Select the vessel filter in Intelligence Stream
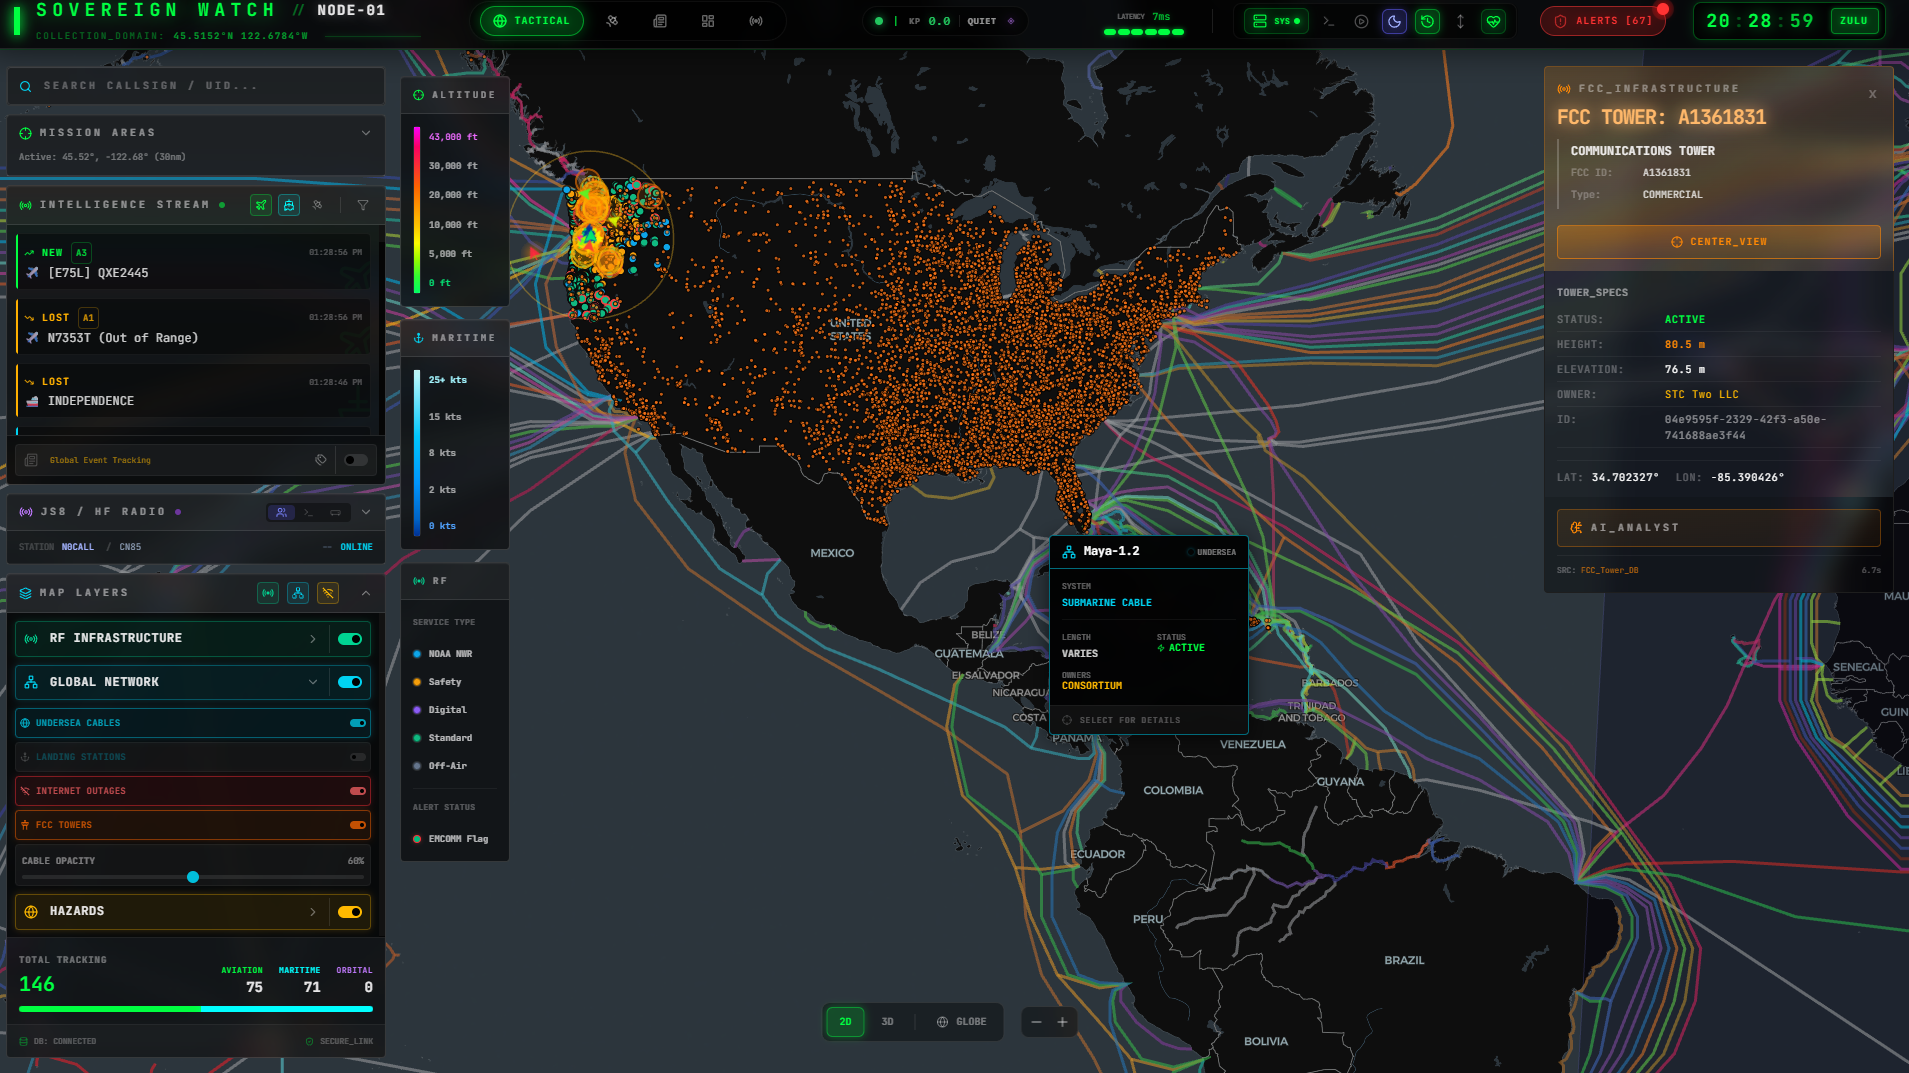This screenshot has height=1073, width=1909. (289, 205)
